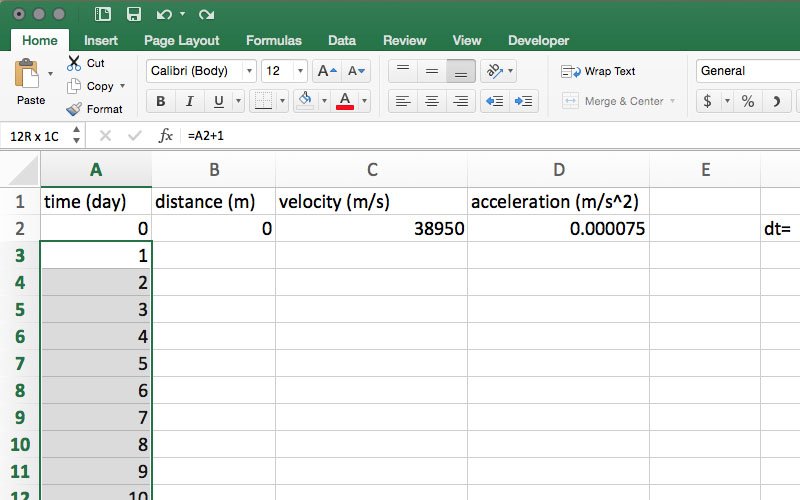Open the General number format dropdown
Screen dimensions: 800x500
click(745, 71)
